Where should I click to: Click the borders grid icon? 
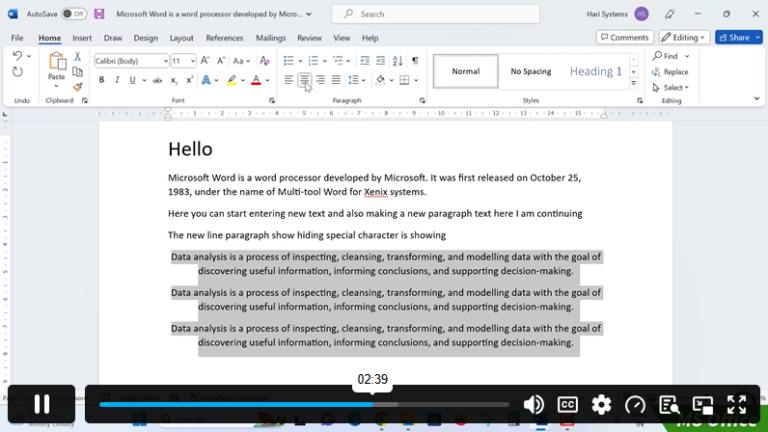(x=405, y=80)
